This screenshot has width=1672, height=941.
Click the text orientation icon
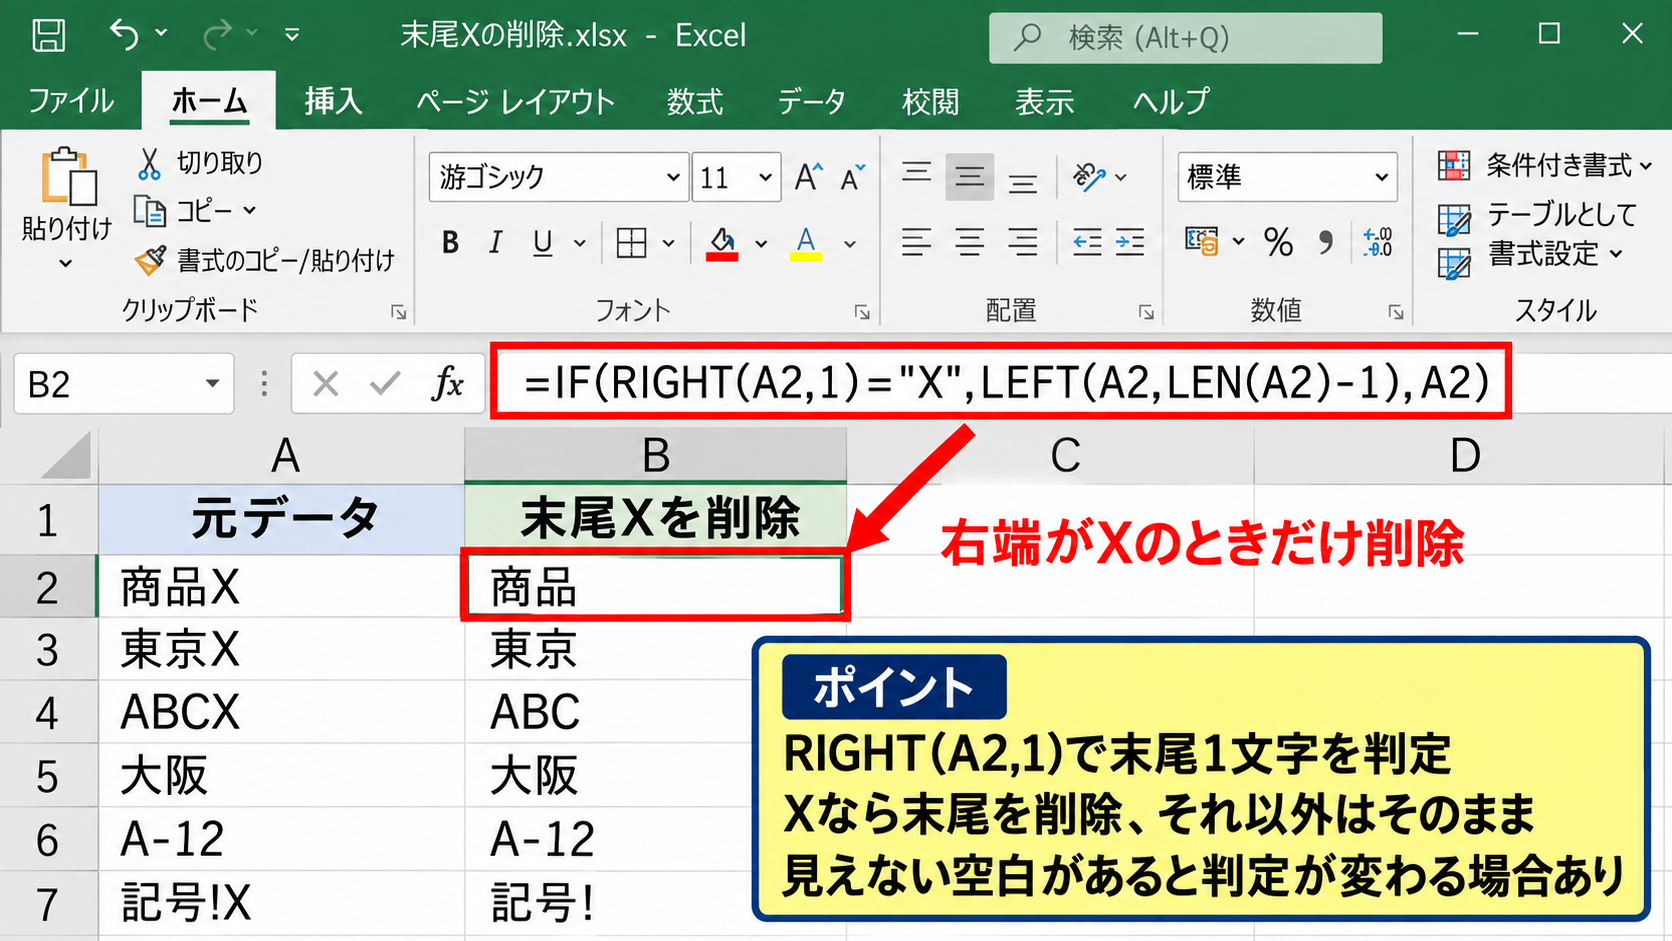click(1090, 177)
